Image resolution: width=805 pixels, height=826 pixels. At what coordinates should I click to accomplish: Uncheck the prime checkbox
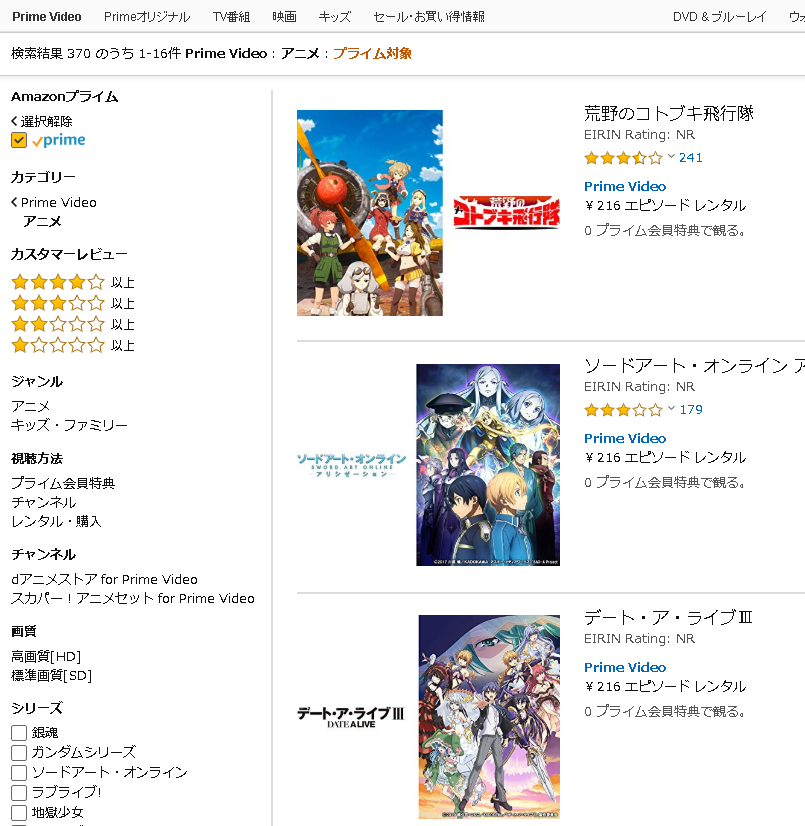coord(19,140)
